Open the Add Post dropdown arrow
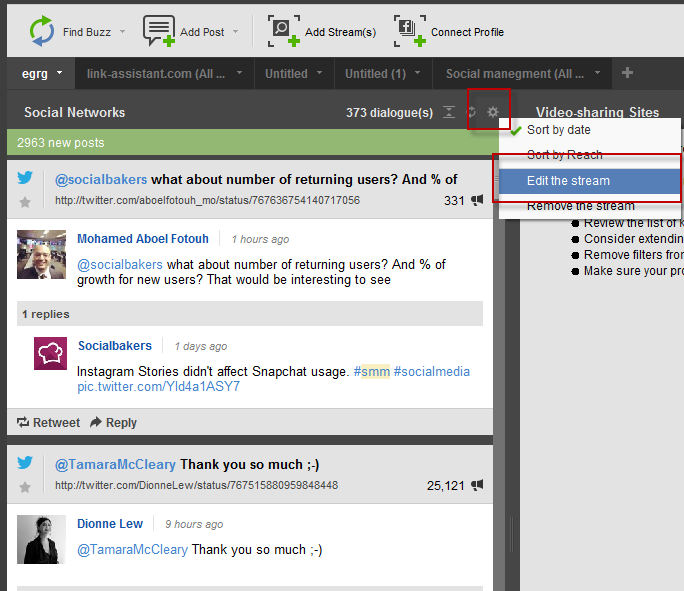684x591 pixels. 236,31
